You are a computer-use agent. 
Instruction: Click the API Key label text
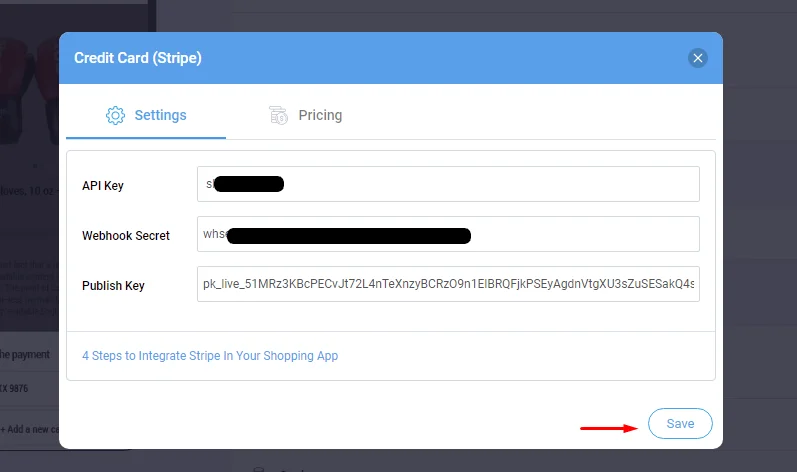(x=103, y=185)
